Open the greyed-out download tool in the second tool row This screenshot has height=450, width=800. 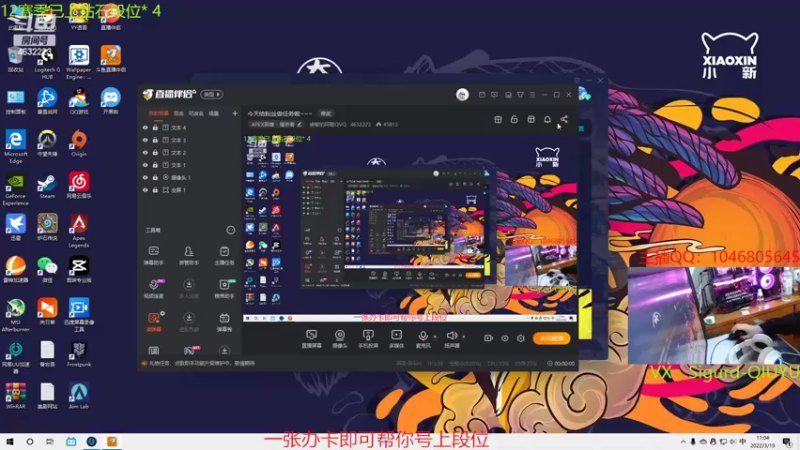(189, 289)
